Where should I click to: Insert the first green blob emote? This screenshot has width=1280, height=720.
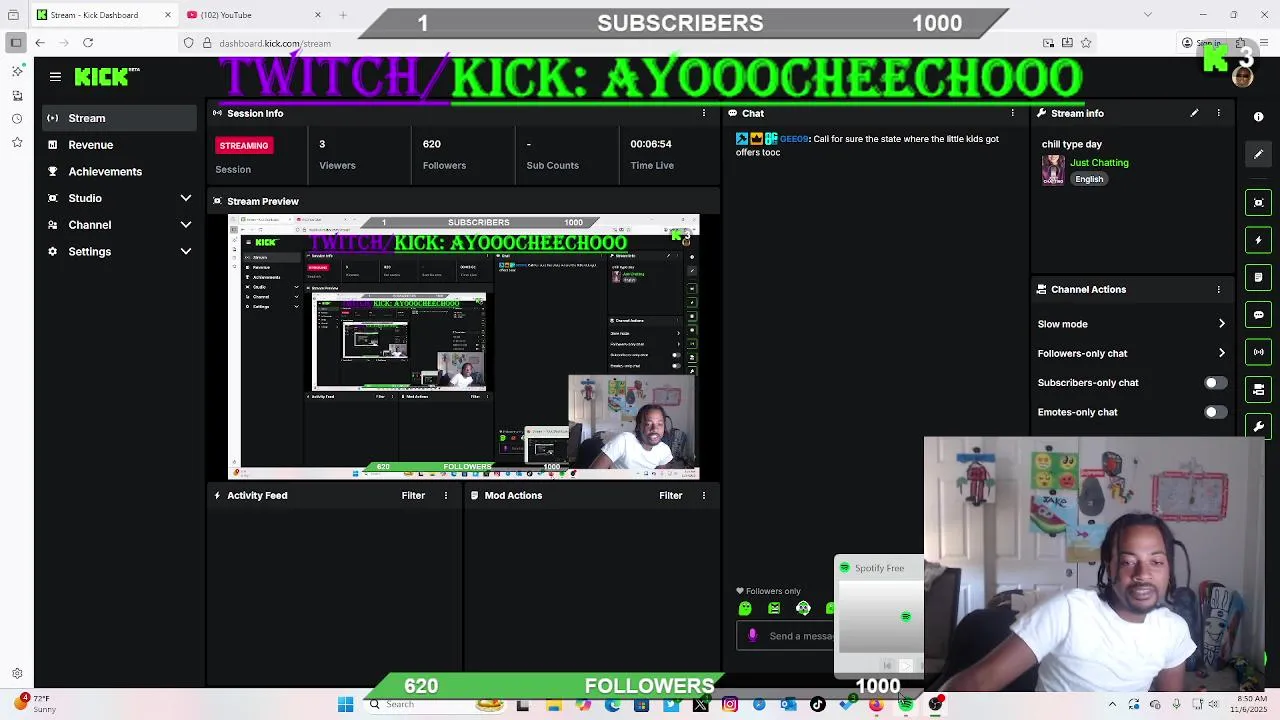745,608
